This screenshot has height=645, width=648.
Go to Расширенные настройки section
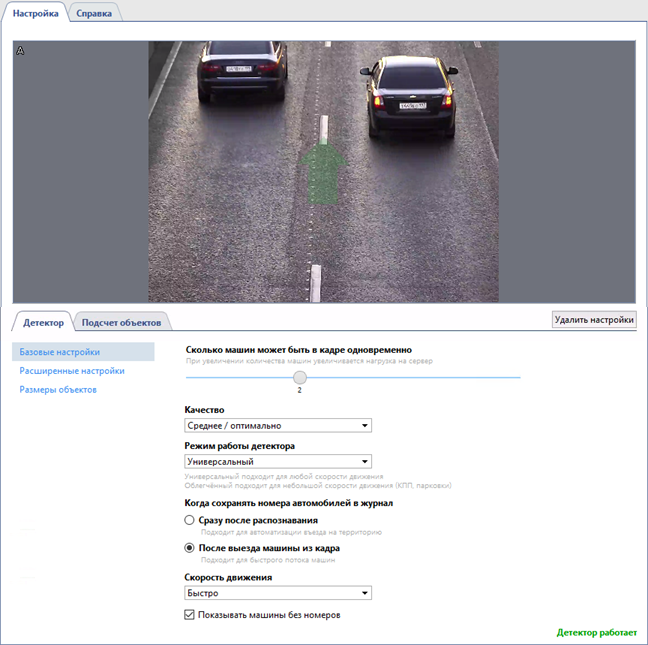point(72,371)
